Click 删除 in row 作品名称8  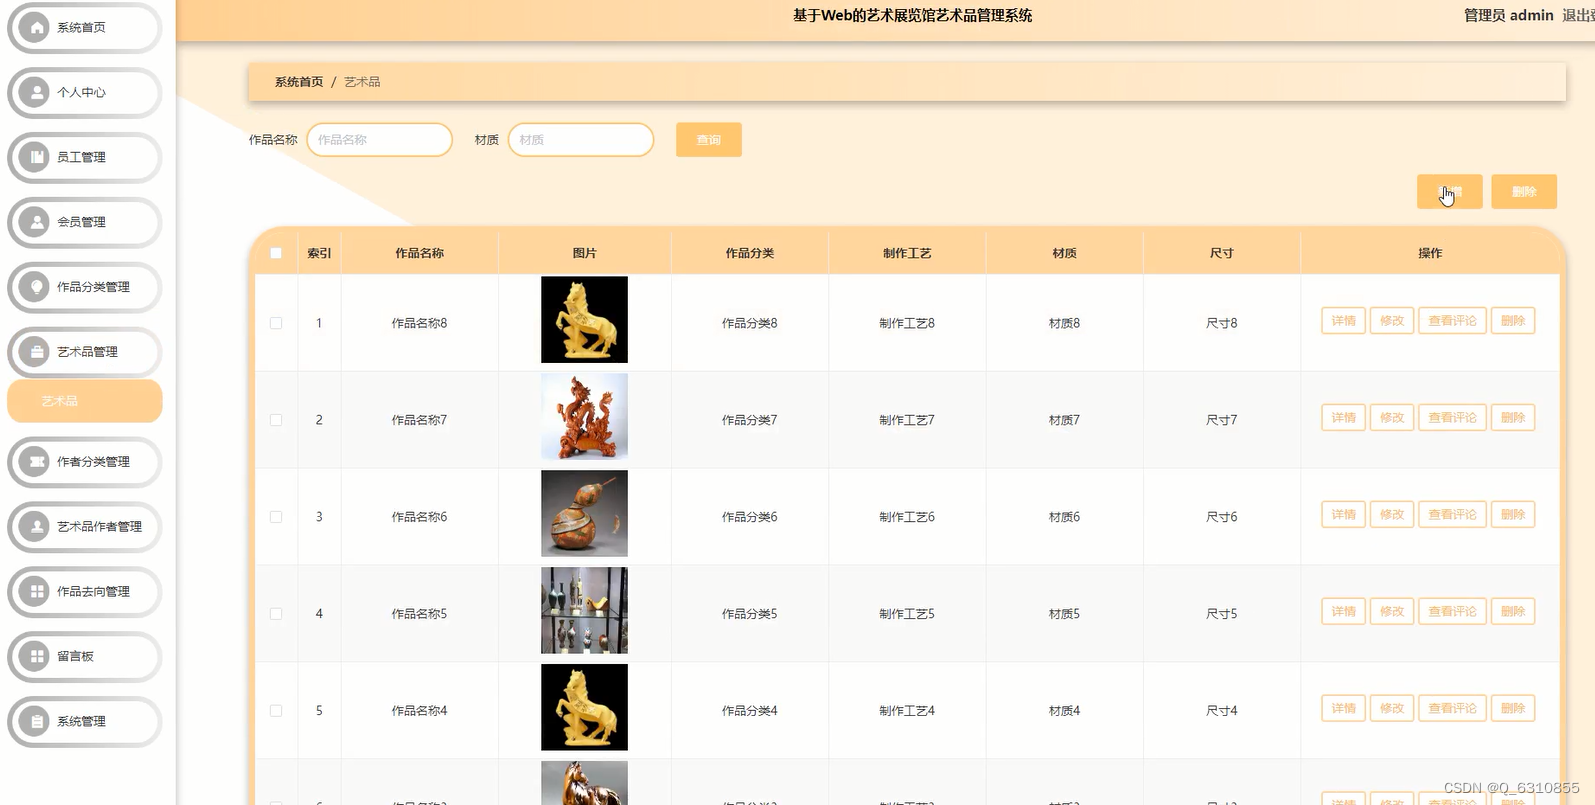tap(1513, 321)
